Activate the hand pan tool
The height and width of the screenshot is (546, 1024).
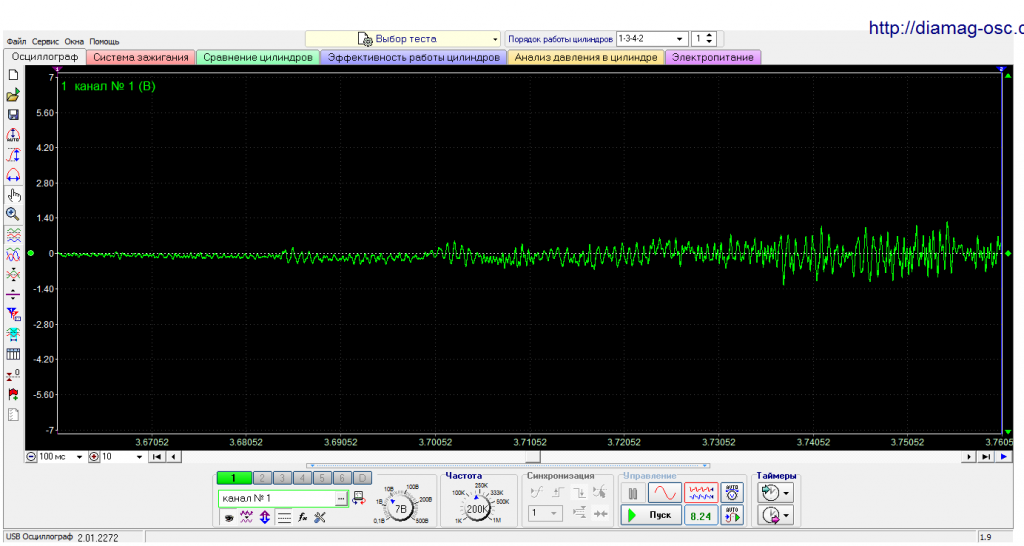click(13, 195)
